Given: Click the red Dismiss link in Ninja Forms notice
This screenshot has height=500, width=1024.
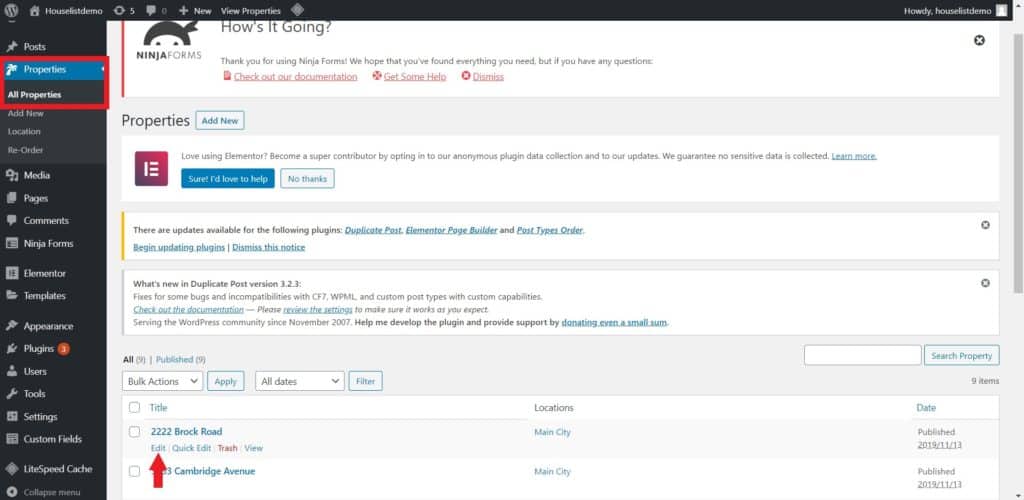Looking at the screenshot, I should [x=488, y=76].
